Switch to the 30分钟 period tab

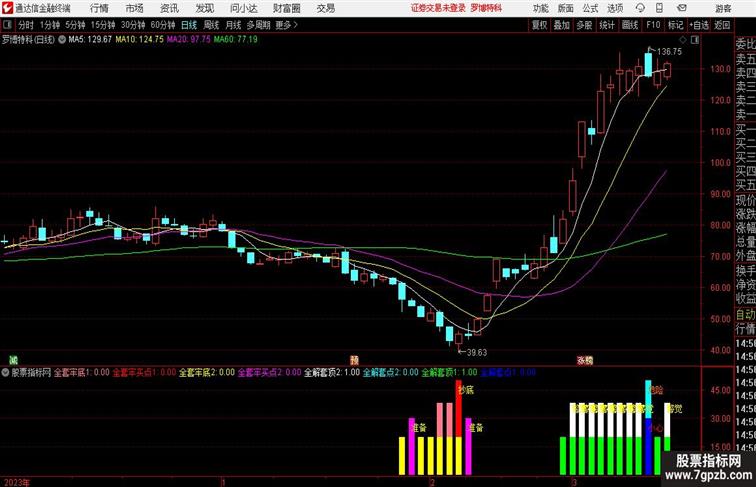click(x=133, y=25)
